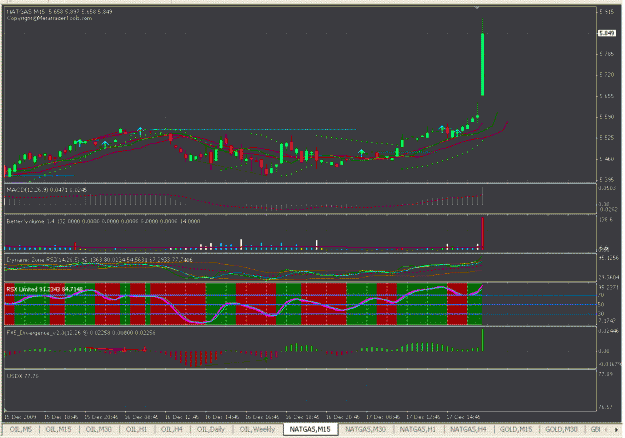The image size is (625, 438).
Task: Open the NATGAS,H1 chart tab
Action: pyautogui.click(x=418, y=430)
